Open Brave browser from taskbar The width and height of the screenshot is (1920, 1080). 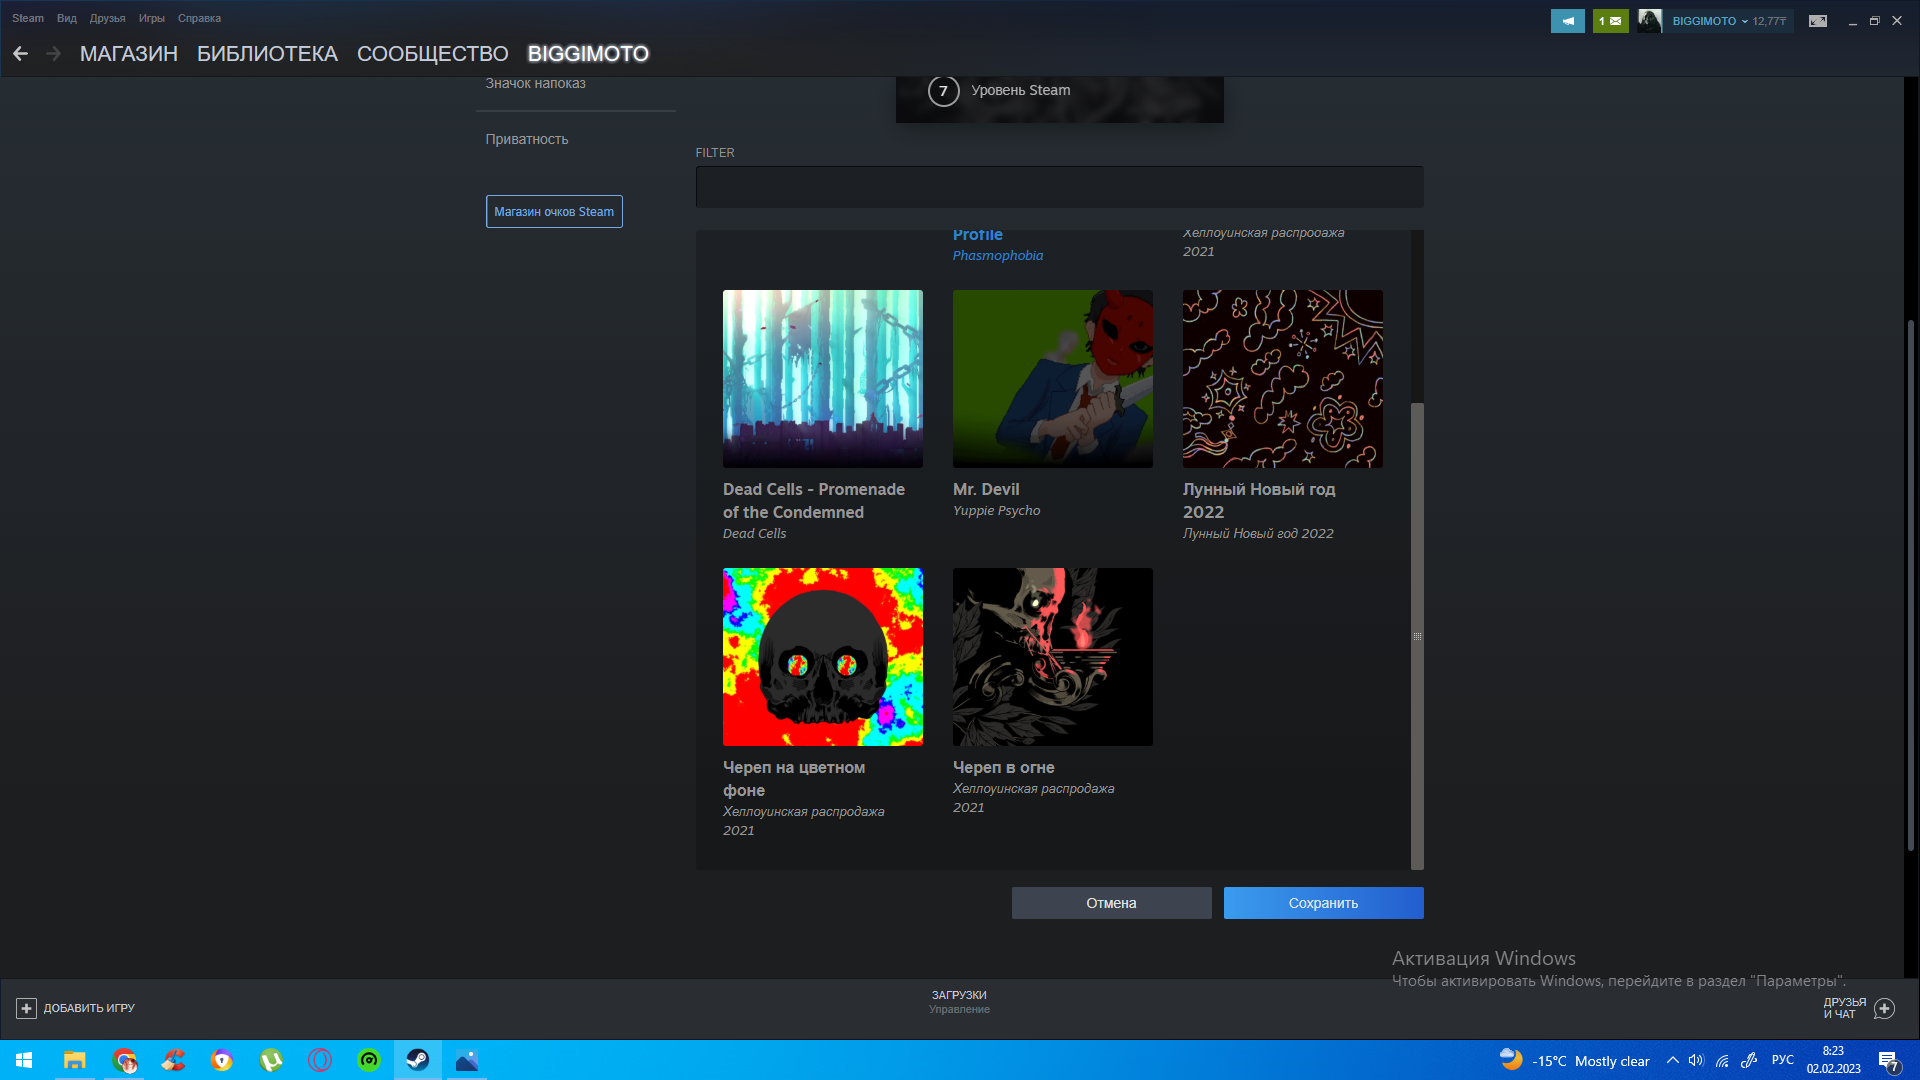(222, 1060)
